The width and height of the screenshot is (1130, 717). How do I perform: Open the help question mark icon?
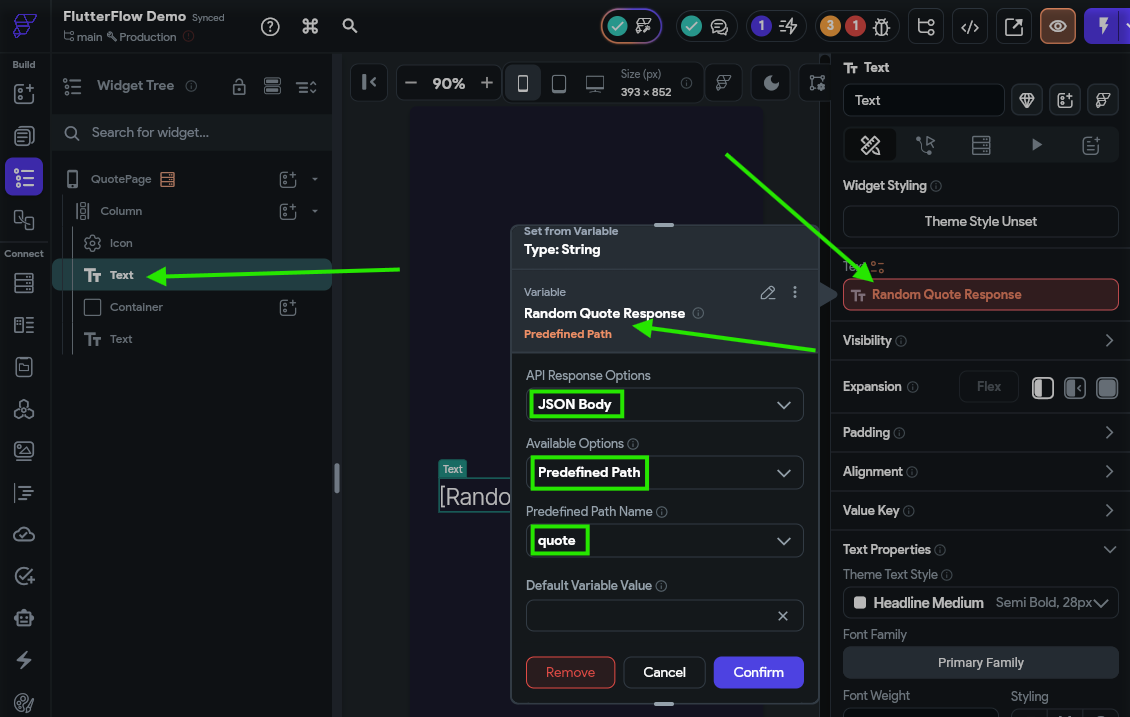pyautogui.click(x=270, y=27)
